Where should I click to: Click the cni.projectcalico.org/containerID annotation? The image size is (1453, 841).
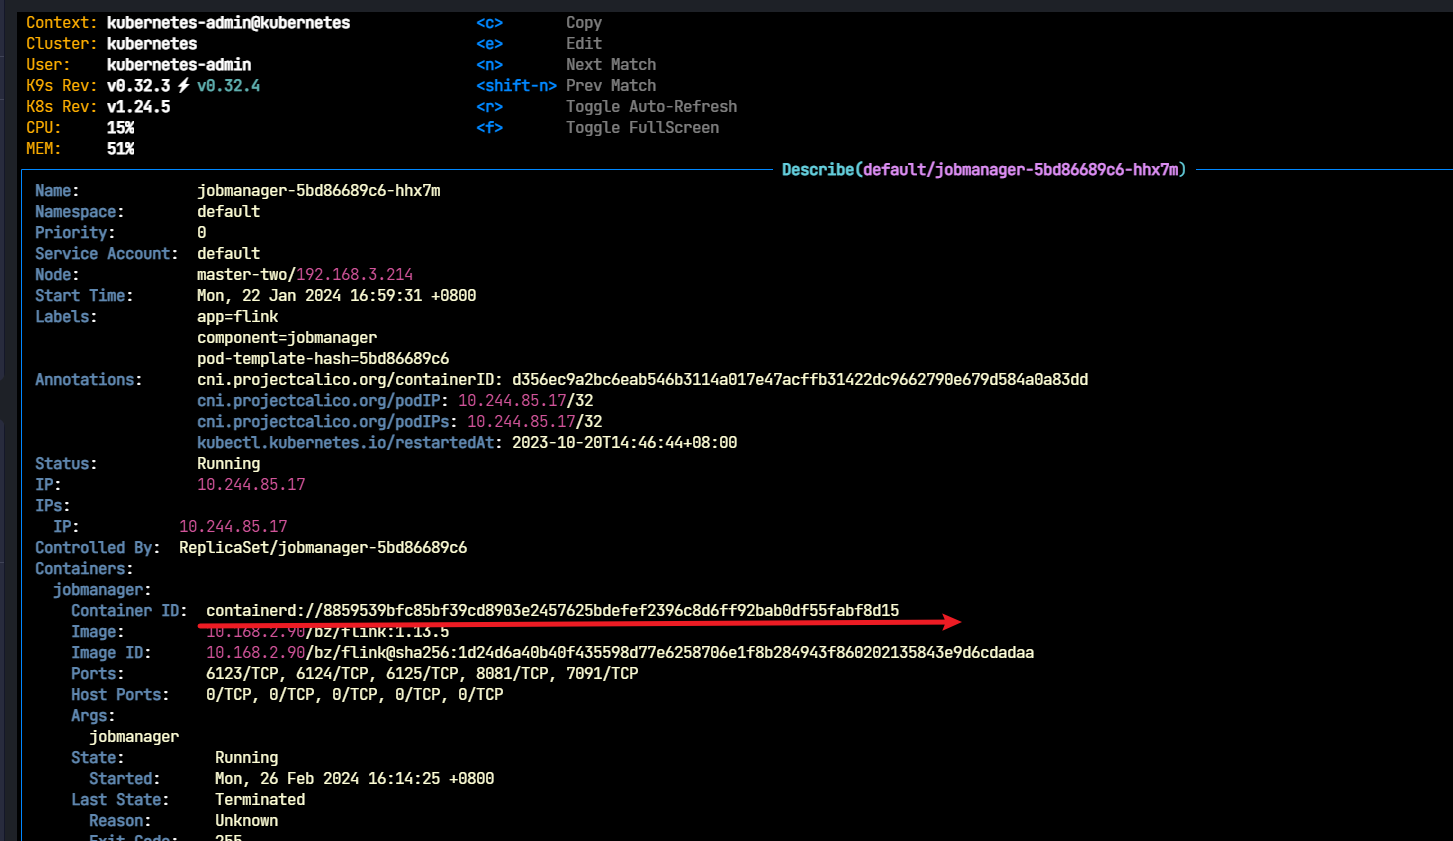[x=642, y=379]
